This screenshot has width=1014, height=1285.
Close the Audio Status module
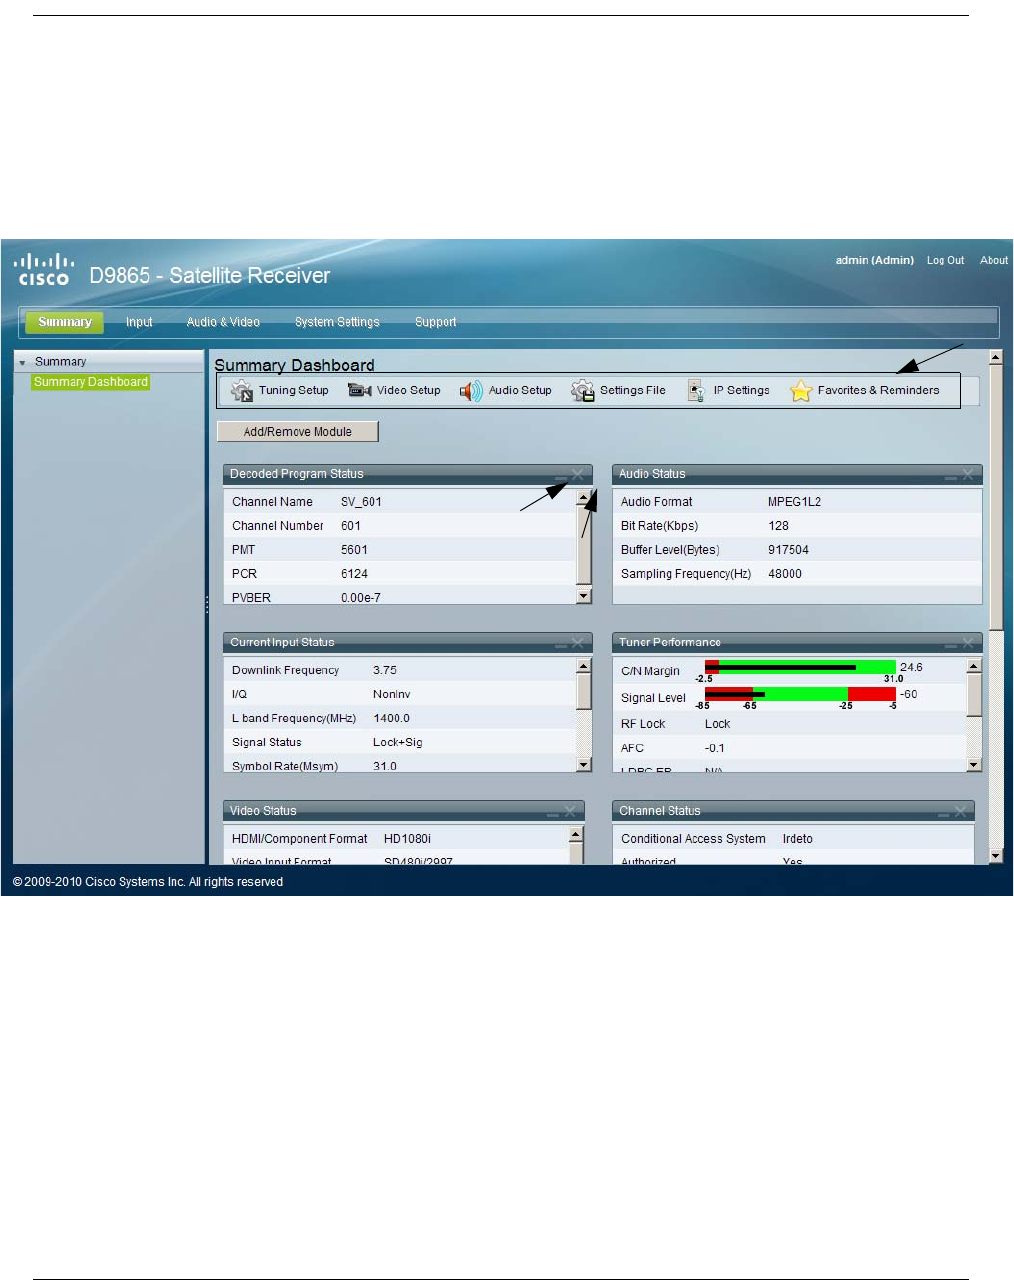click(967, 475)
